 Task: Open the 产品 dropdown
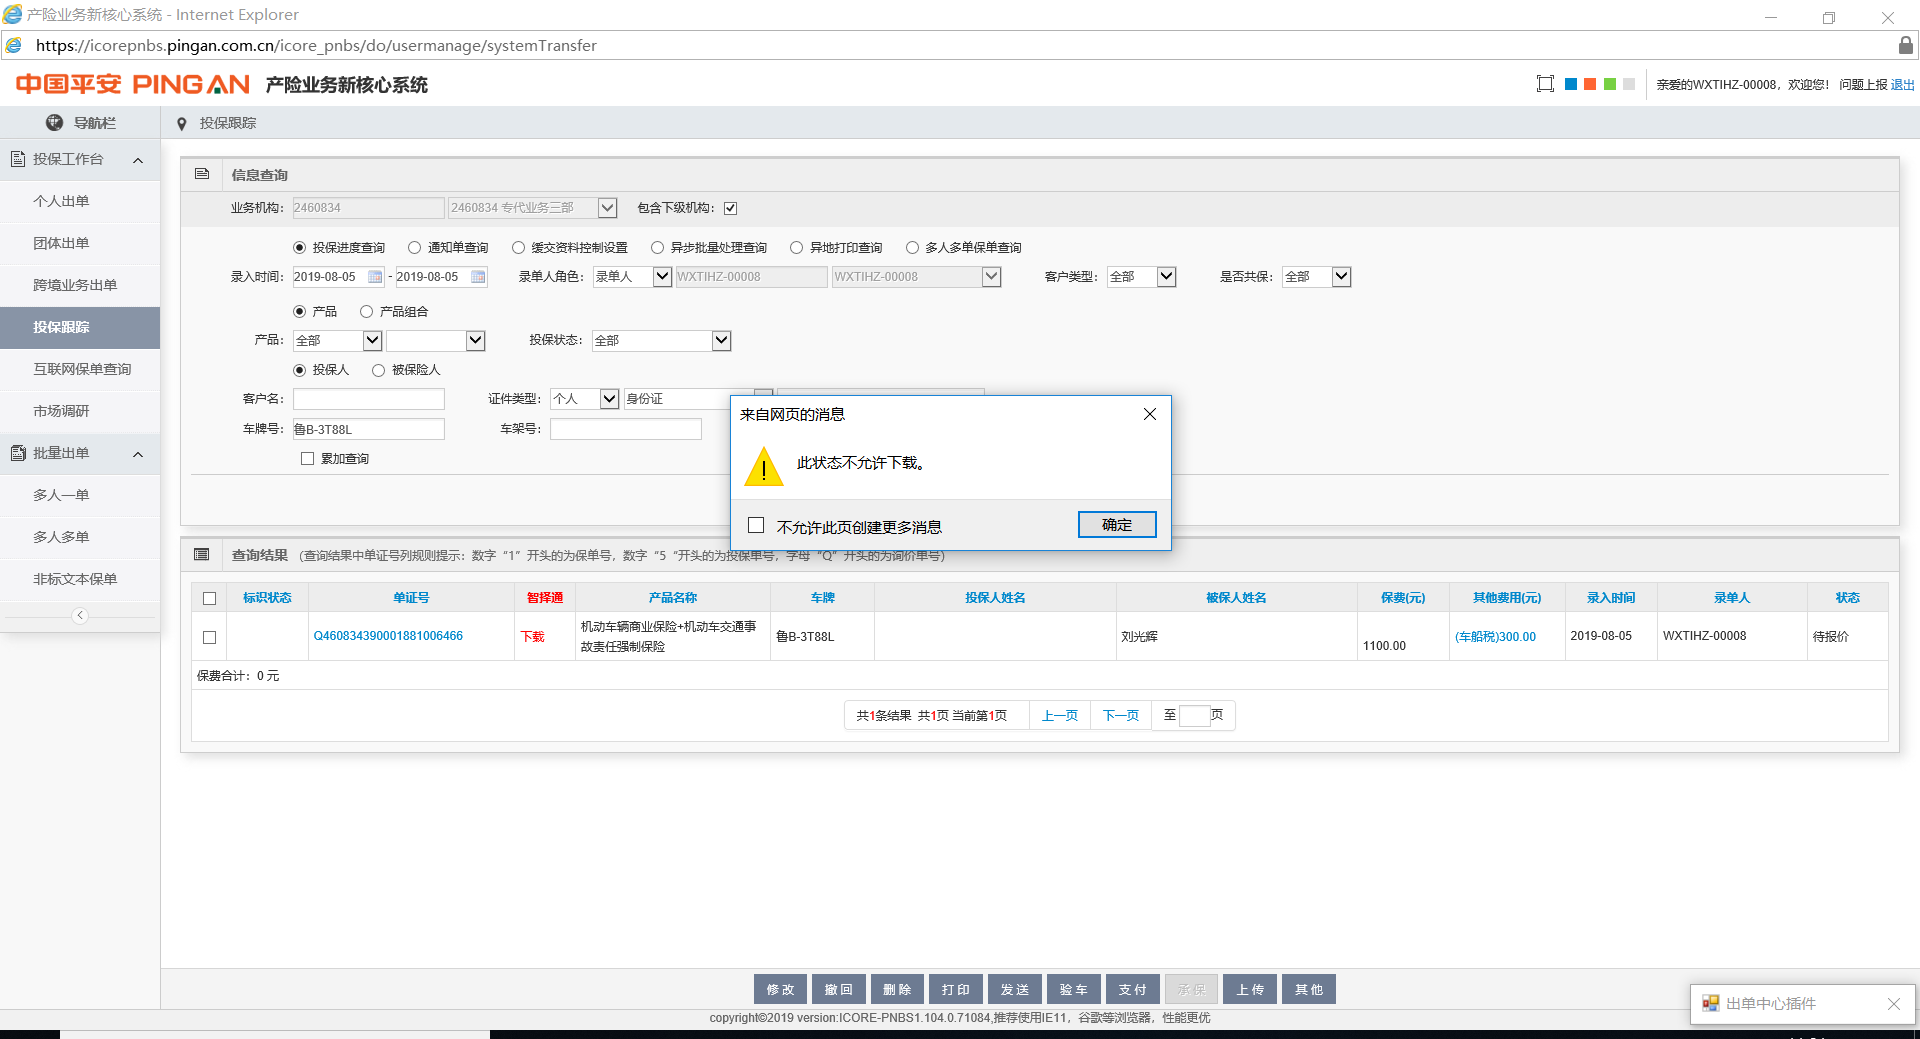[372, 341]
